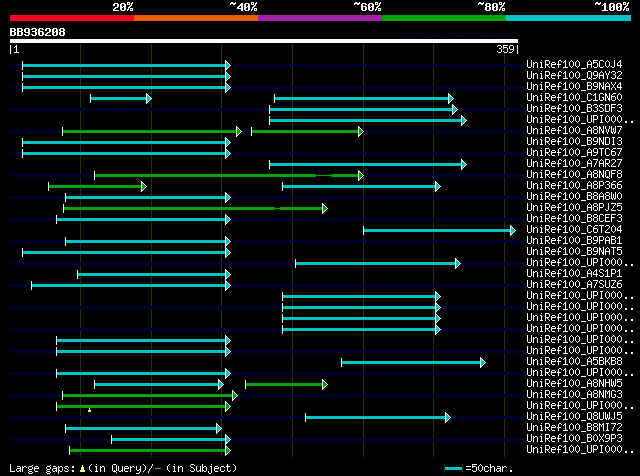Select the UniRef100_B0X9P3 label
Viewport: 640px width, 476px height.
(x=574, y=438)
